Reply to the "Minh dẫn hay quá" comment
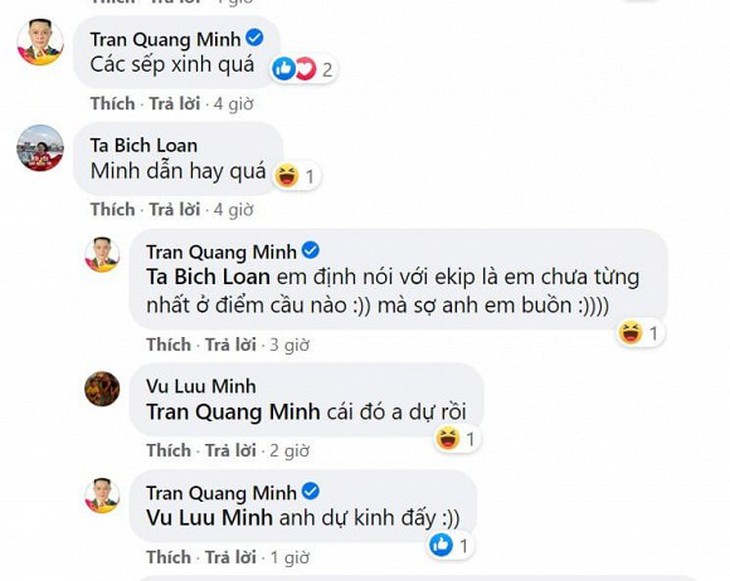Viewport: 730px width, 581px height. (175, 209)
